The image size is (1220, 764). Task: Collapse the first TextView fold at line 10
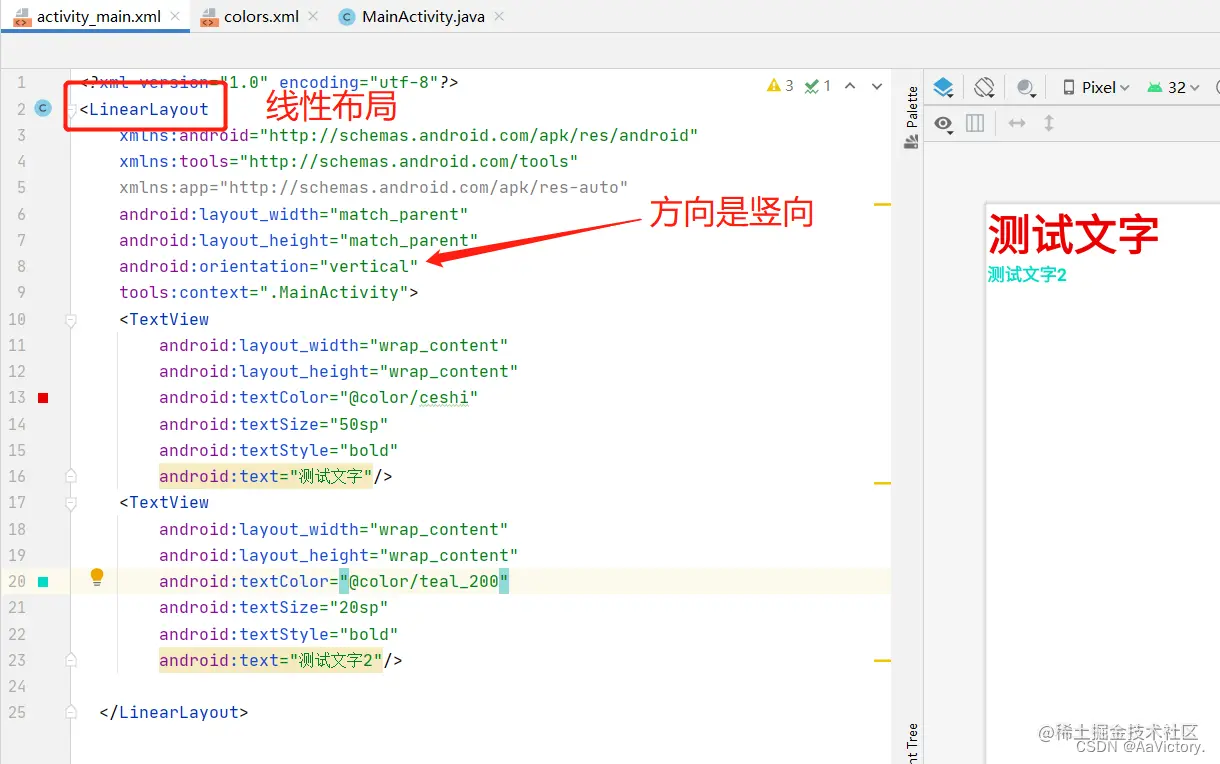click(x=71, y=320)
